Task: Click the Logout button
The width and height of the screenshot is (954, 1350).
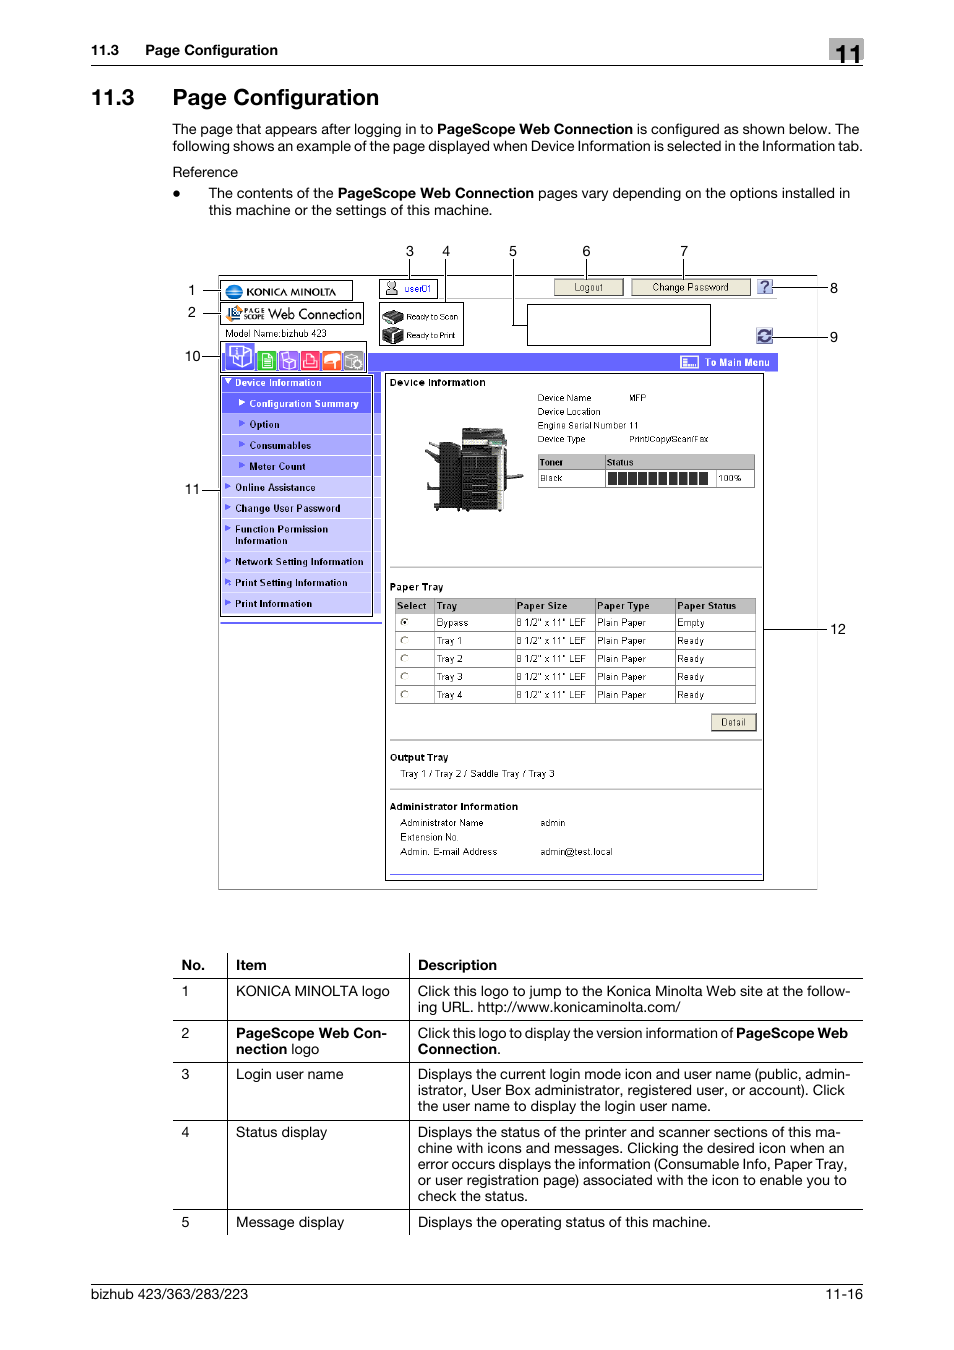Action: 589,287
